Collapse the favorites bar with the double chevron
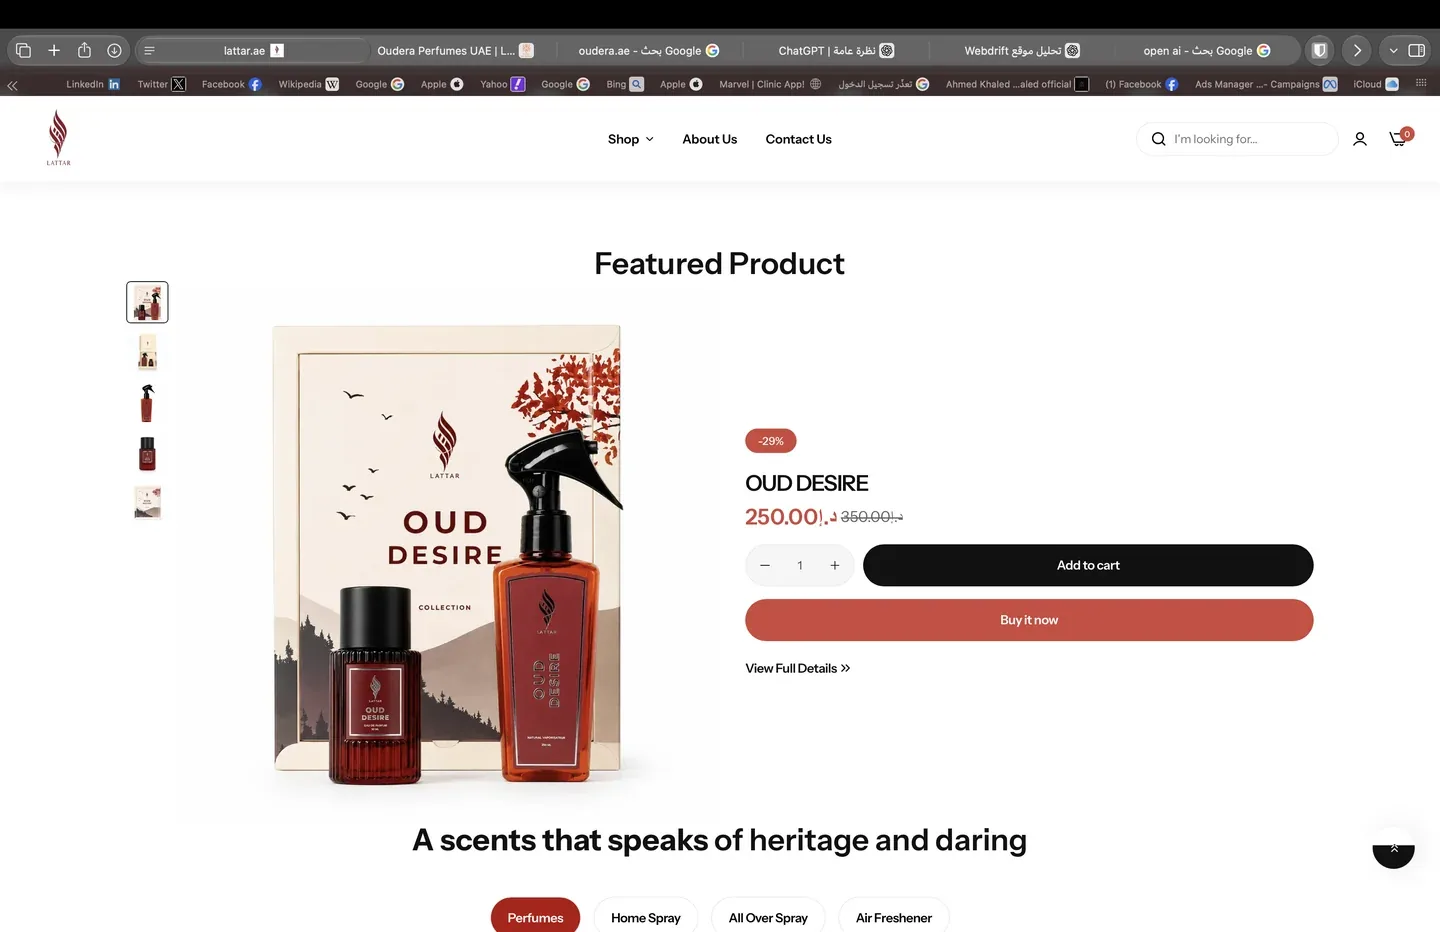This screenshot has width=1440, height=932. tap(12, 85)
